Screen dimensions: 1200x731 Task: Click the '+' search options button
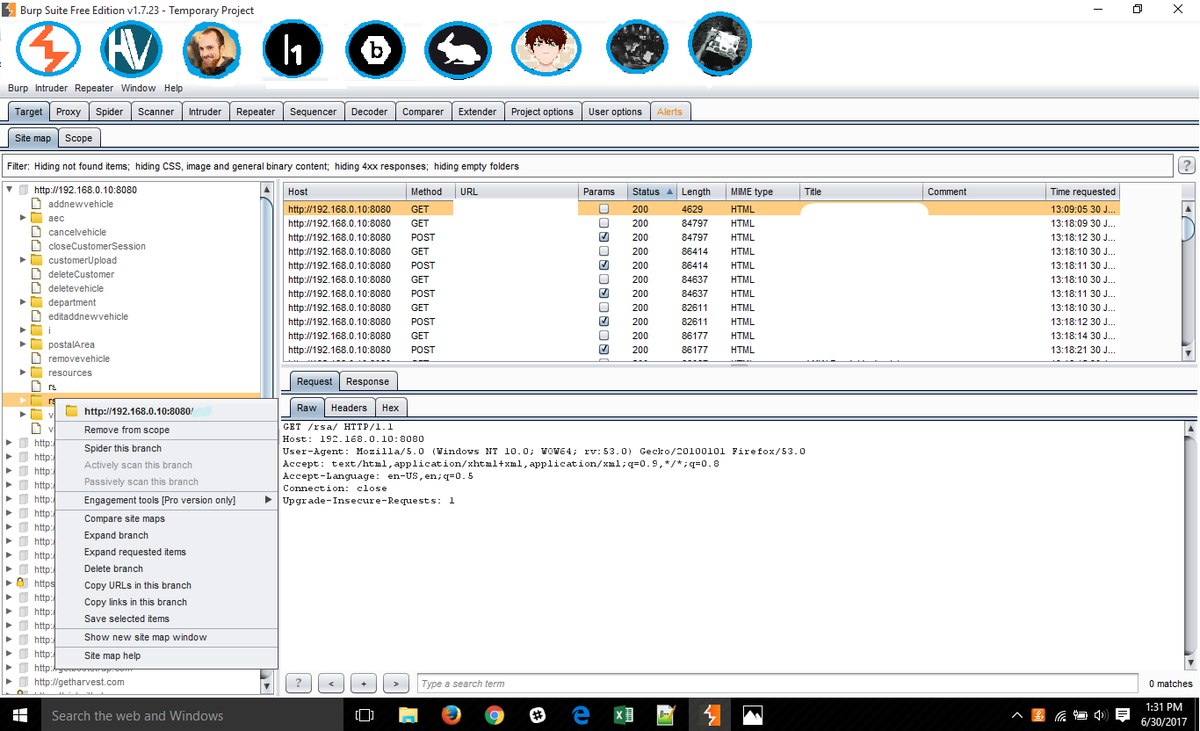[364, 684]
